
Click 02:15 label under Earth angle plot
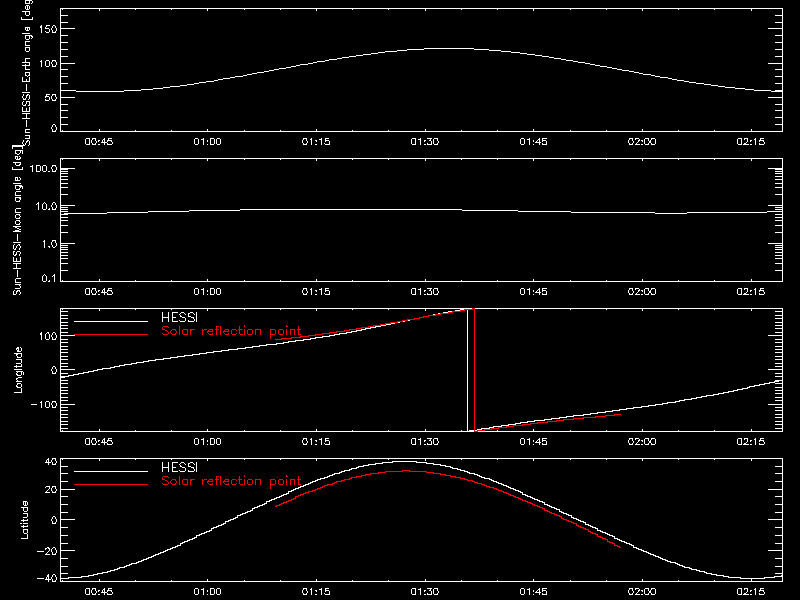(x=751, y=142)
